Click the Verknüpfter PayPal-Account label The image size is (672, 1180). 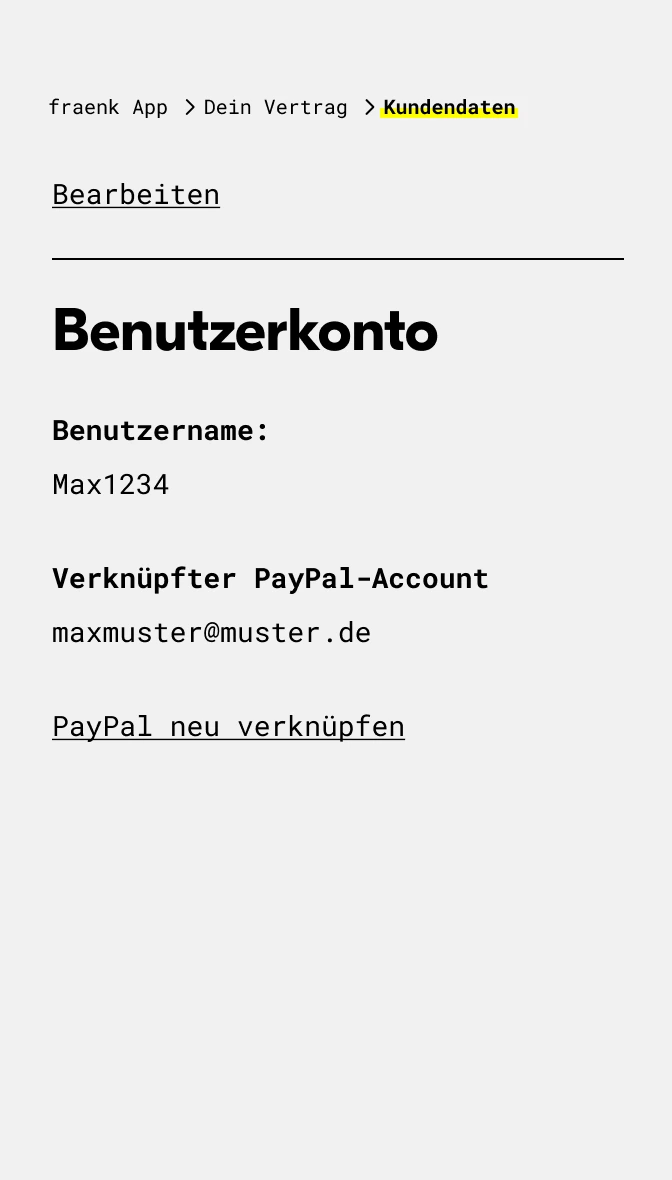pyautogui.click(x=270, y=579)
